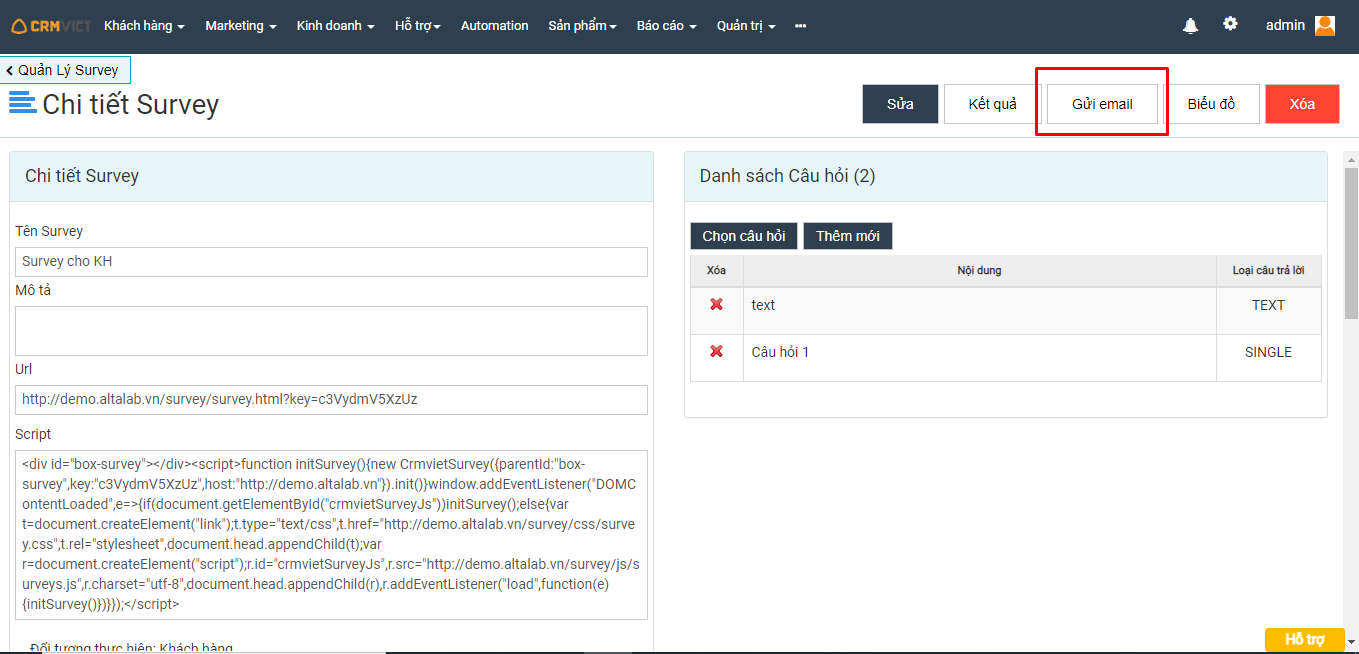Click the Loại câu trả lời column header
This screenshot has width=1359, height=654.
(x=1268, y=270)
